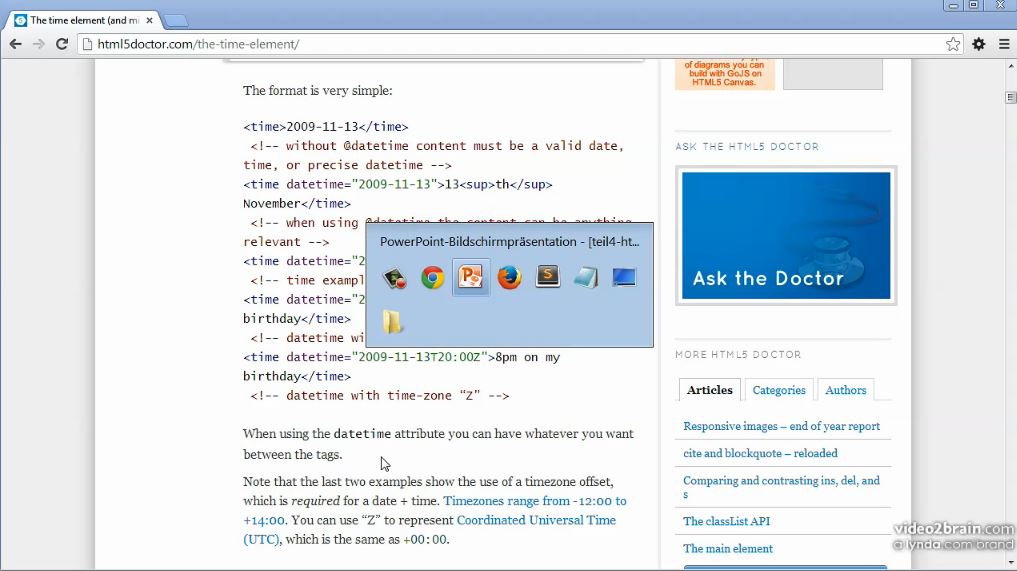
Task: Click the '<time>2009-11-13</time>' code line
Action: [x=326, y=127]
